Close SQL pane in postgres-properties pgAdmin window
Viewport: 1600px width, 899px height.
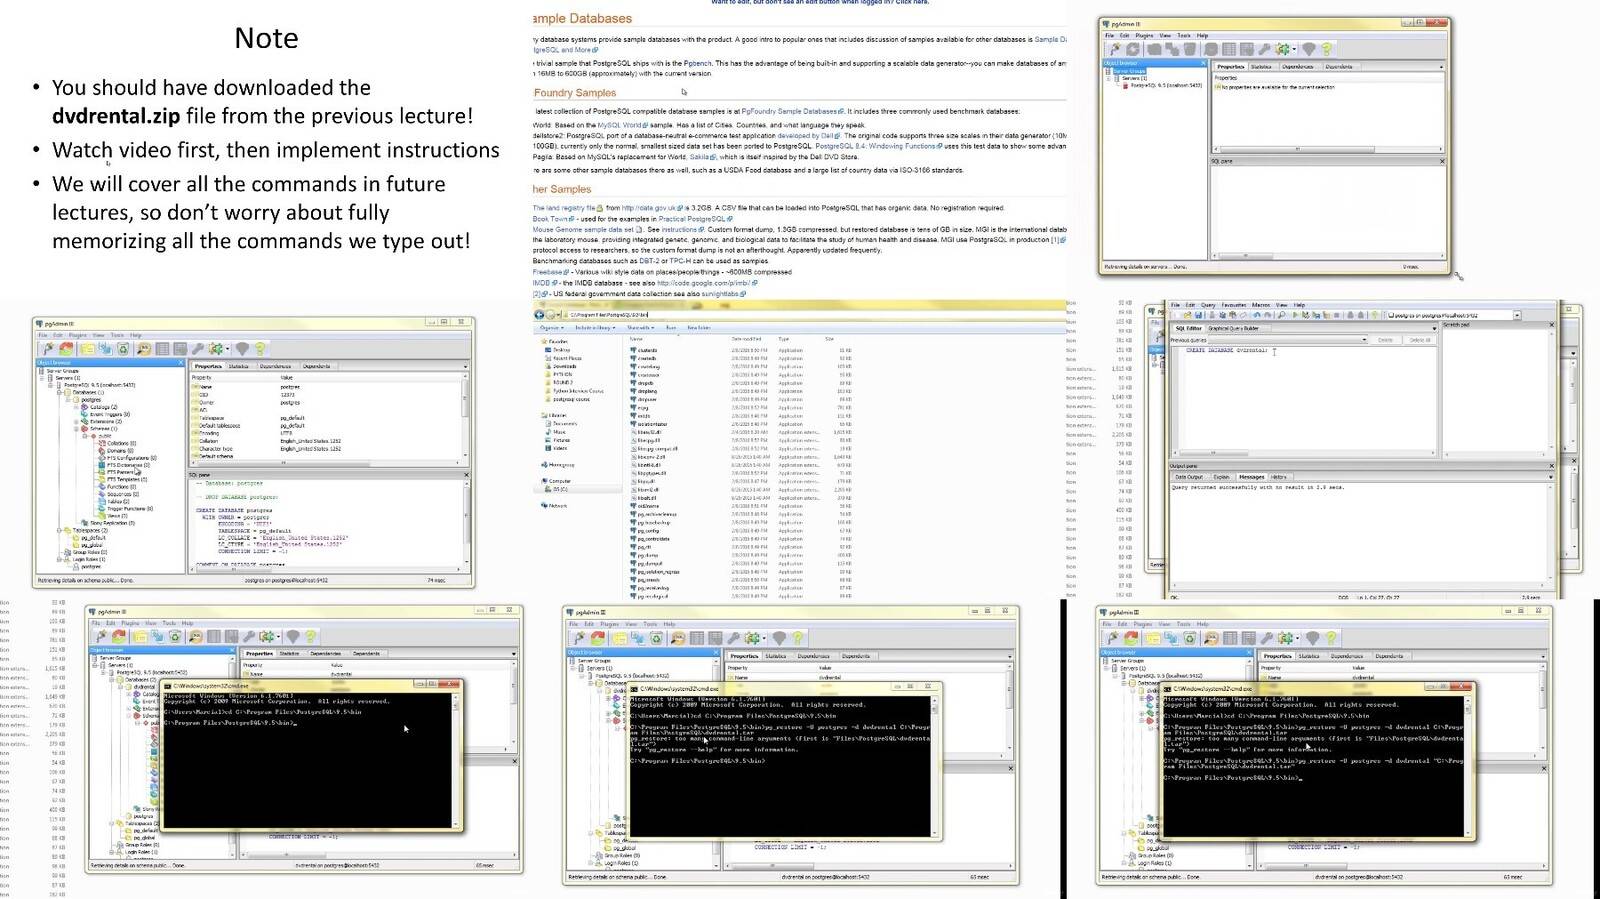point(466,475)
